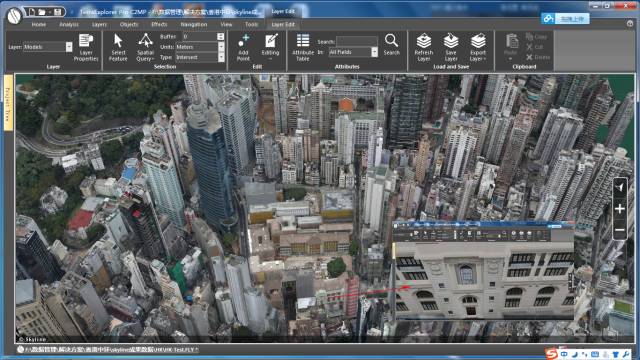
Task: Click the blue upload button
Action: point(566,19)
